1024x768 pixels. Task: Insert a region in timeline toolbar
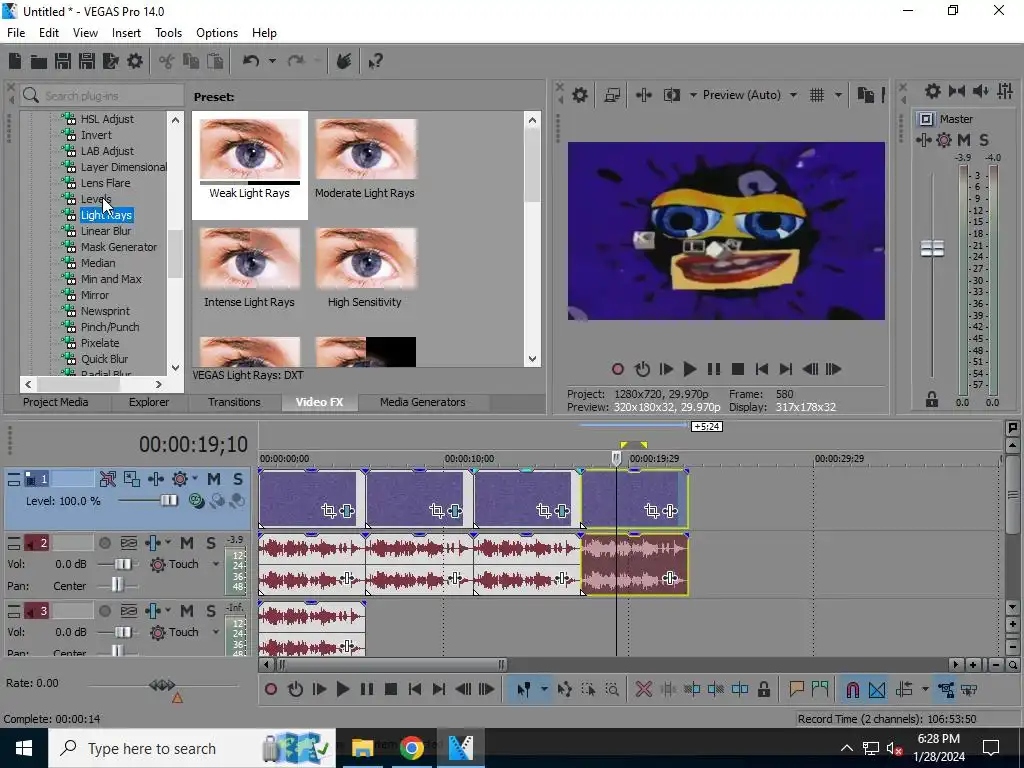tap(820, 690)
